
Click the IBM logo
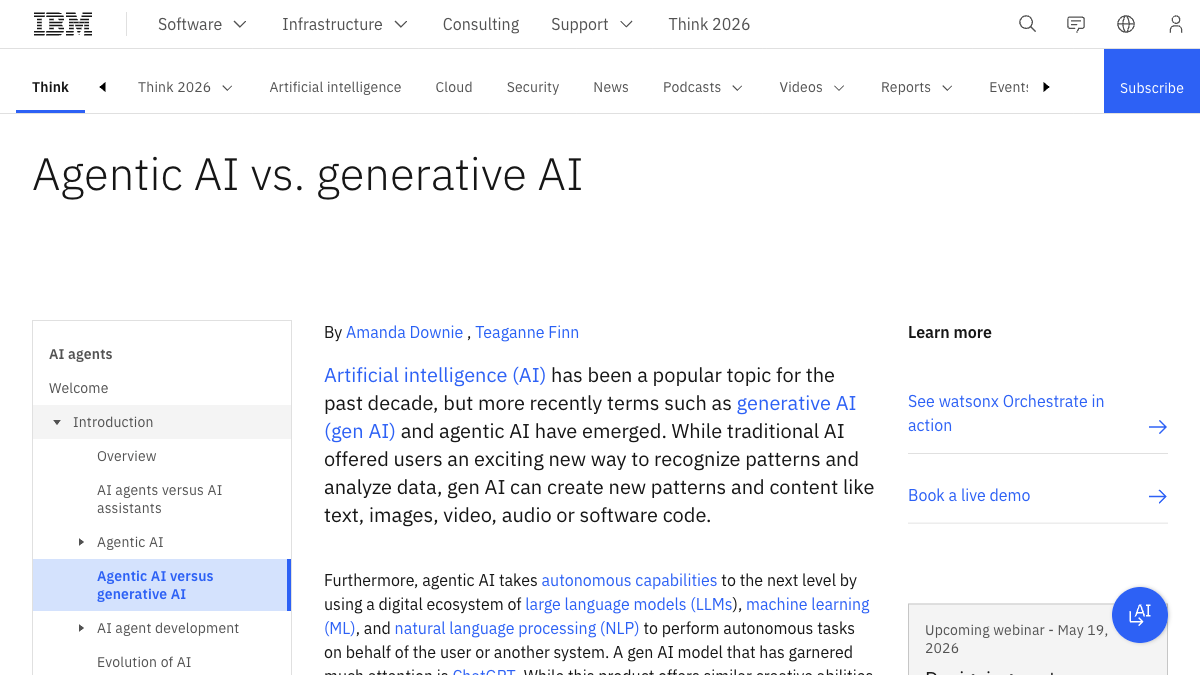coord(62,22)
